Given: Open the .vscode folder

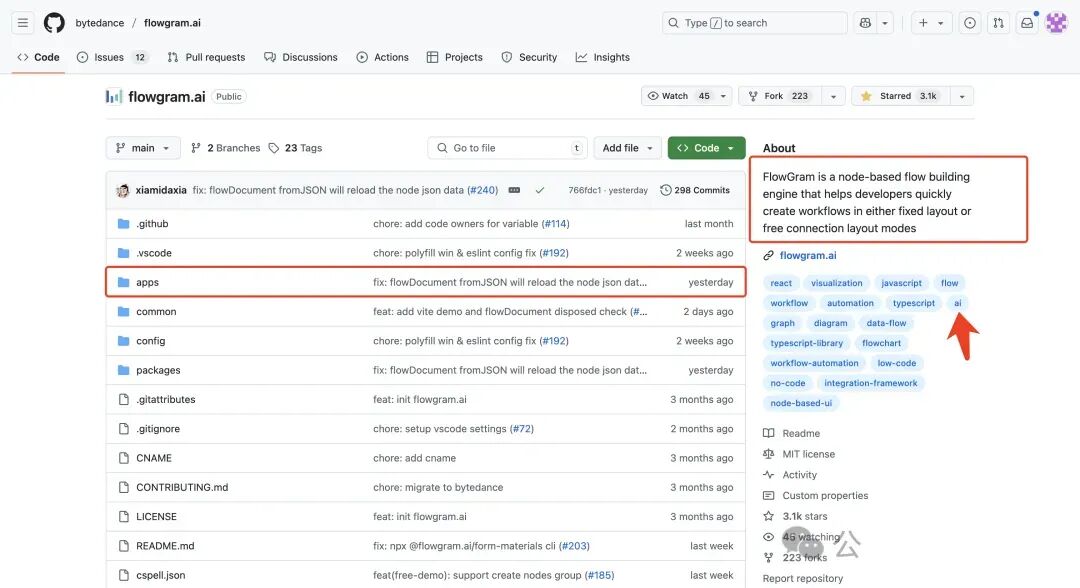Looking at the screenshot, I should pos(154,253).
